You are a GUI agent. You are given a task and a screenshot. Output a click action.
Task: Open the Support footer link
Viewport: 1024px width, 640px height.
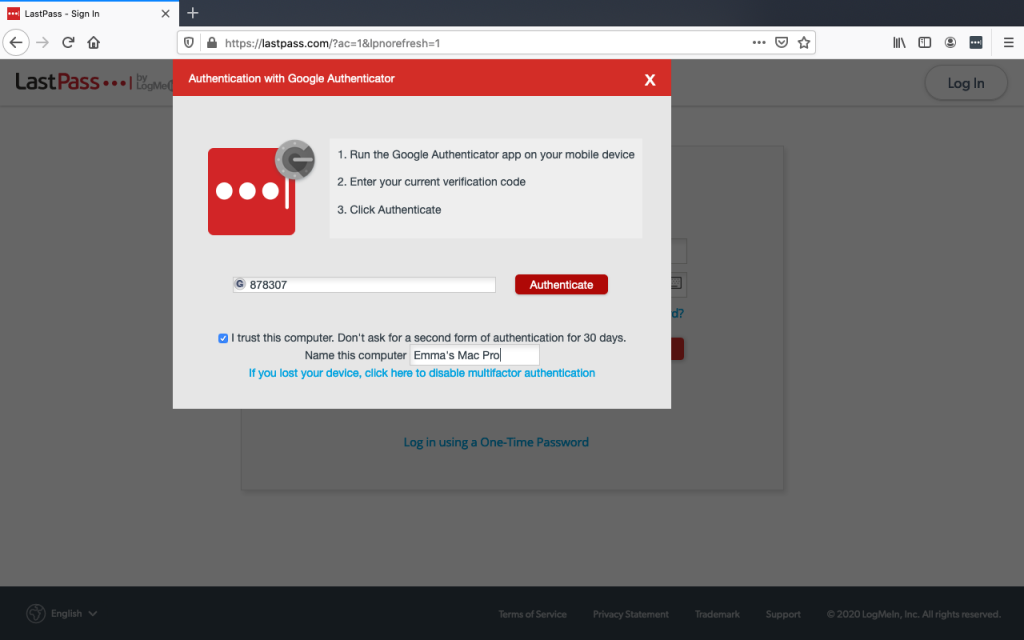pos(783,614)
